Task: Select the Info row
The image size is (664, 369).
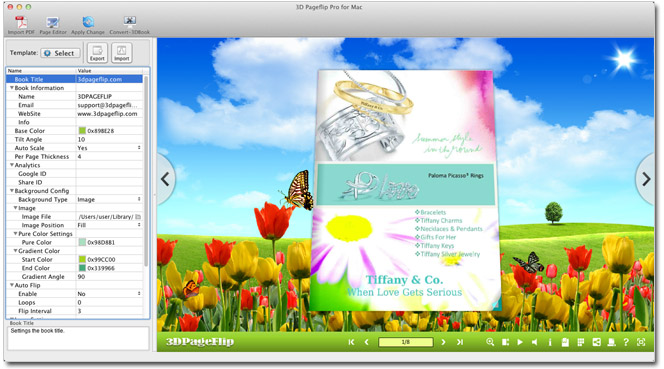Action: pyautogui.click(x=75, y=122)
